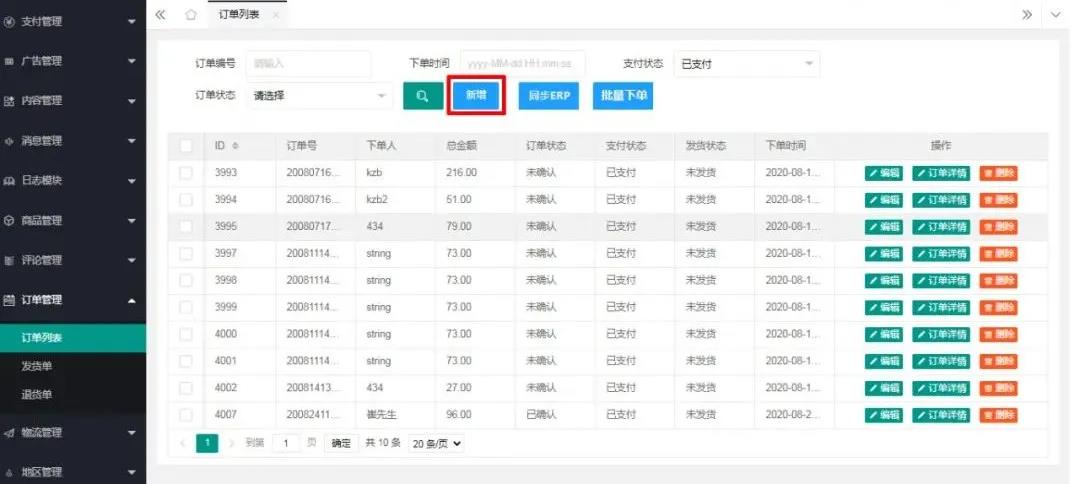Image resolution: width=1080 pixels, height=484 pixels.
Task: Edit order 4000 with 编辑 button
Action: (884, 335)
